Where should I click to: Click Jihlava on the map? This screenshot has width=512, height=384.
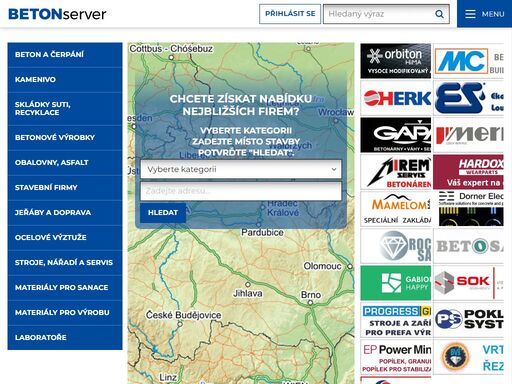(248, 293)
